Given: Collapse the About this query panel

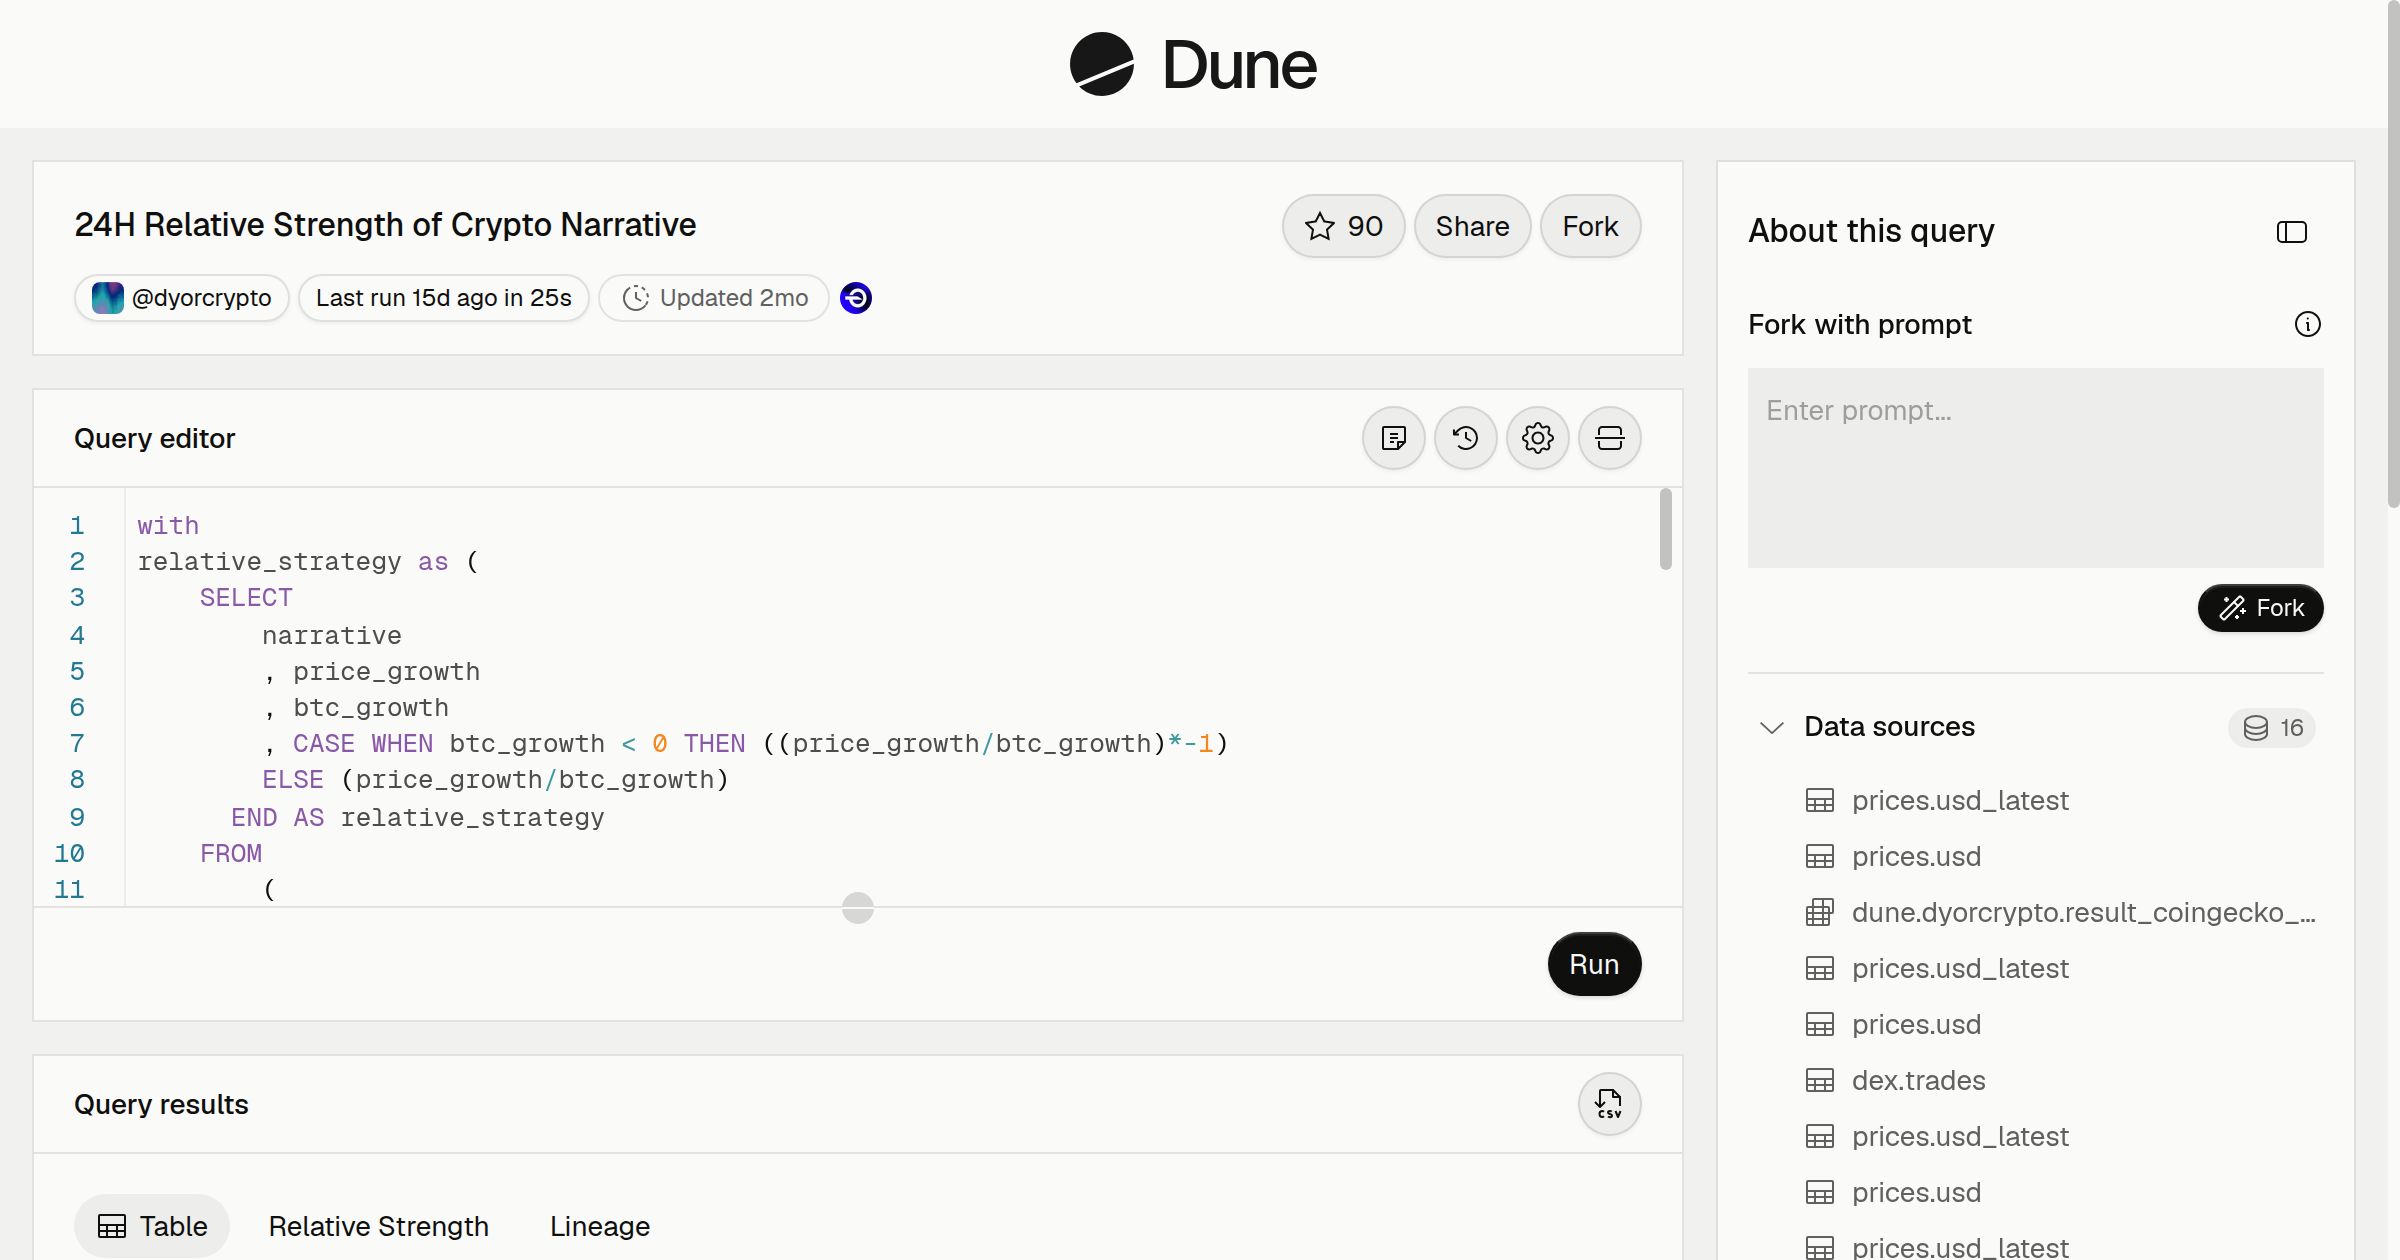Looking at the screenshot, I should (2292, 232).
